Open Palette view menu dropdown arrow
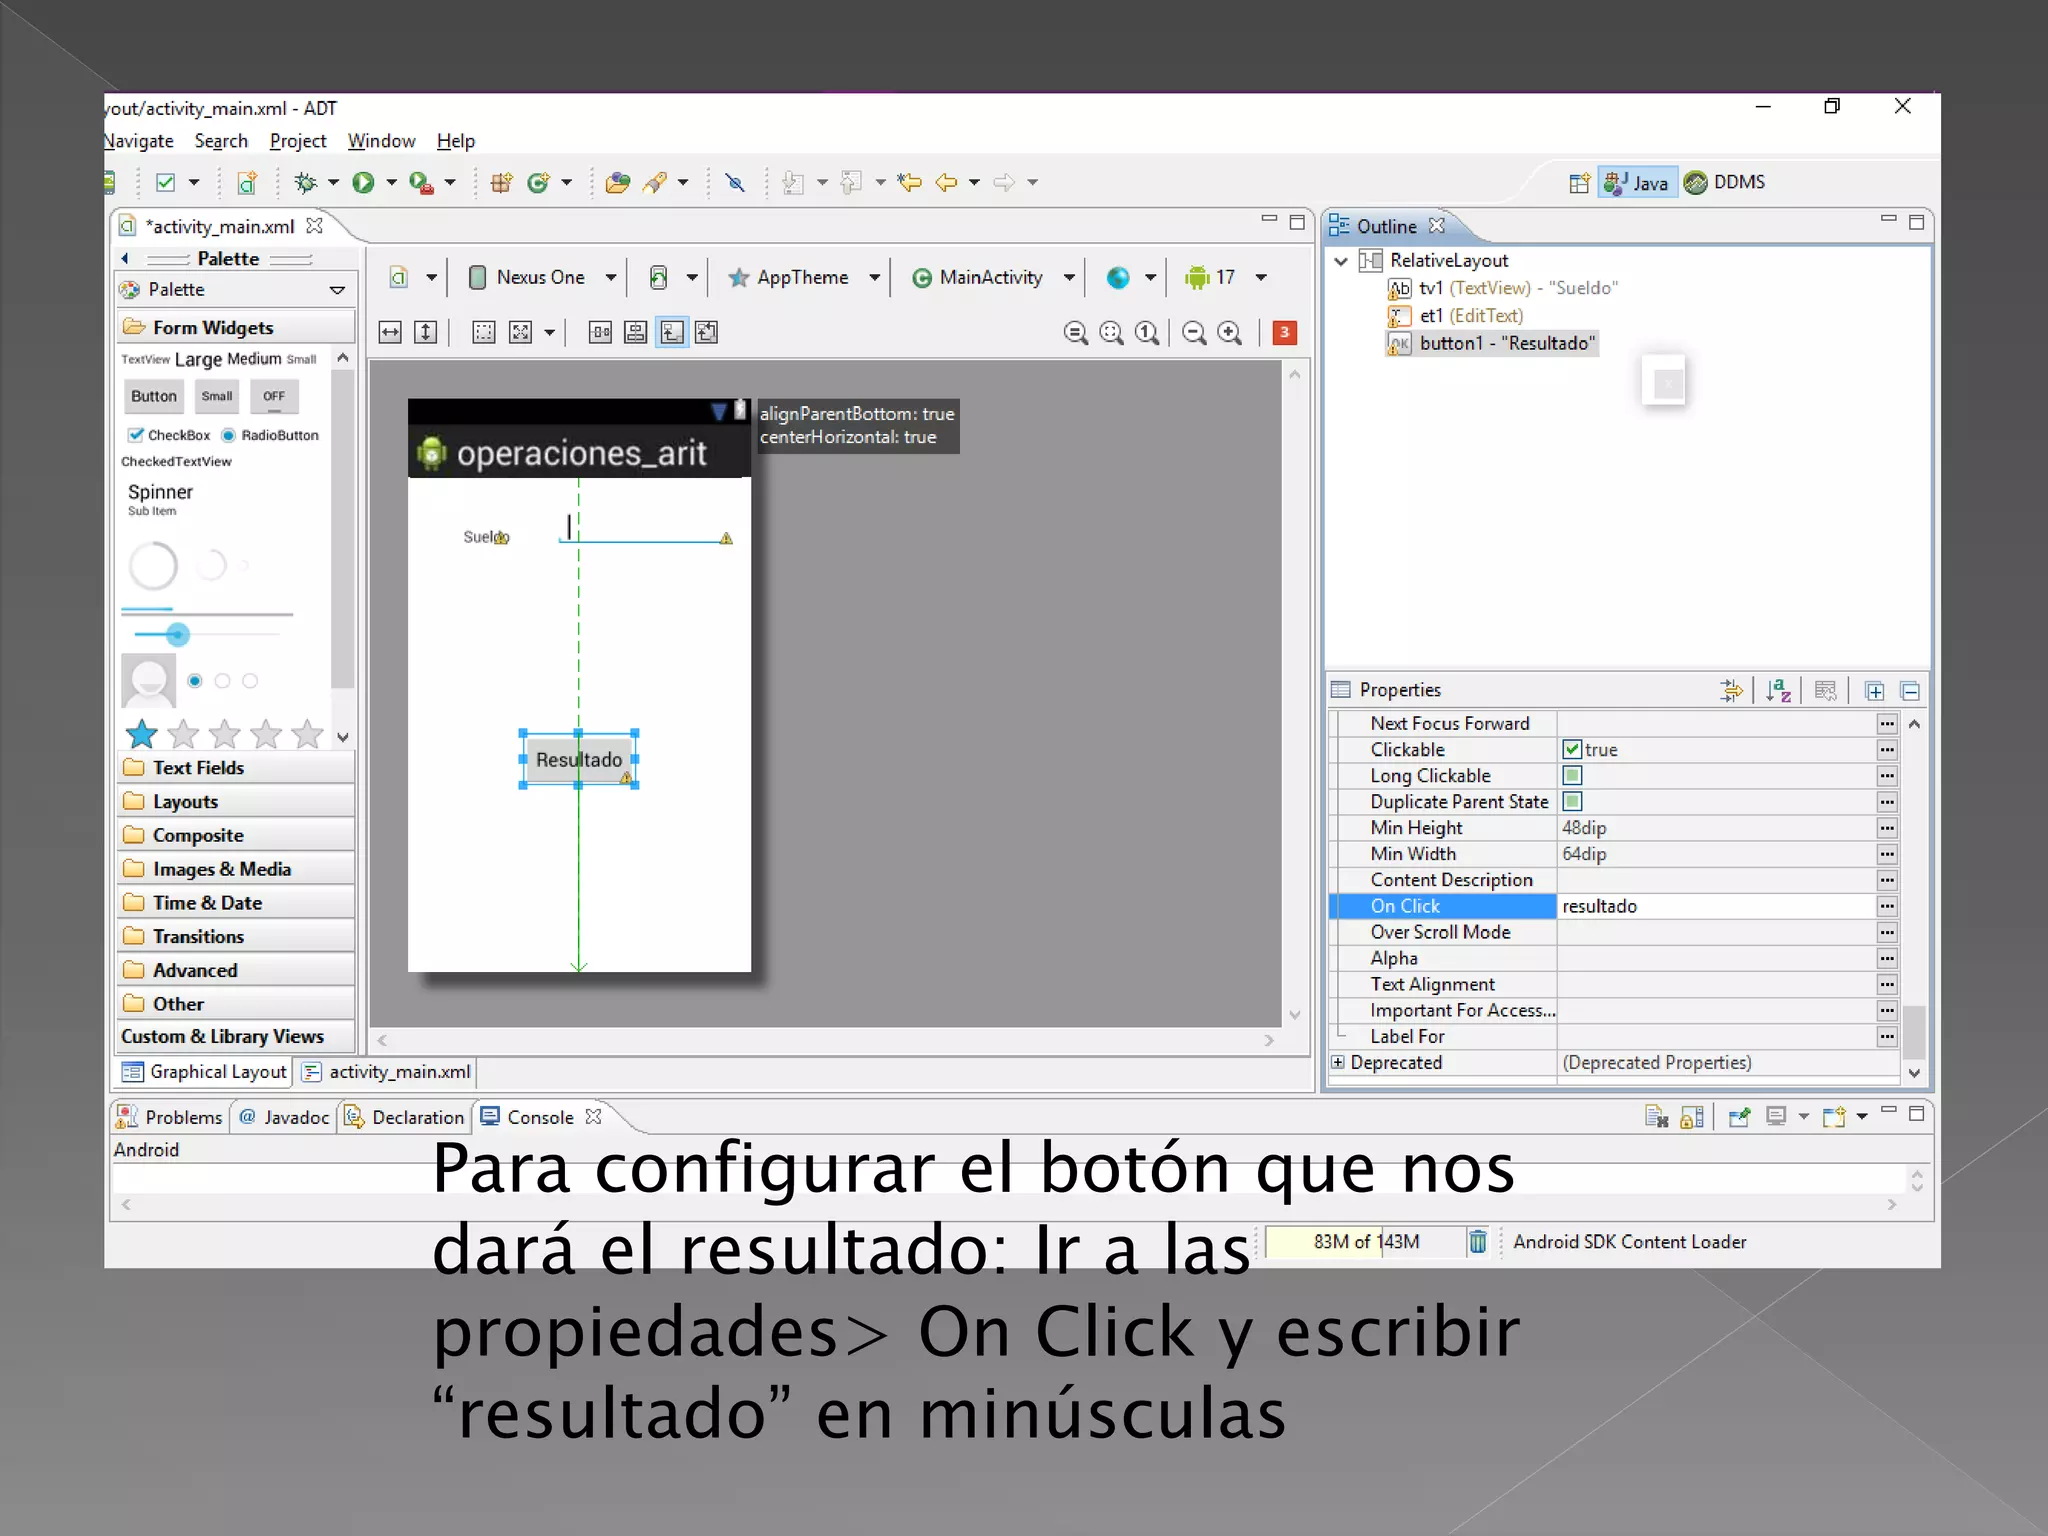The height and width of the screenshot is (1536, 2048). (x=337, y=290)
